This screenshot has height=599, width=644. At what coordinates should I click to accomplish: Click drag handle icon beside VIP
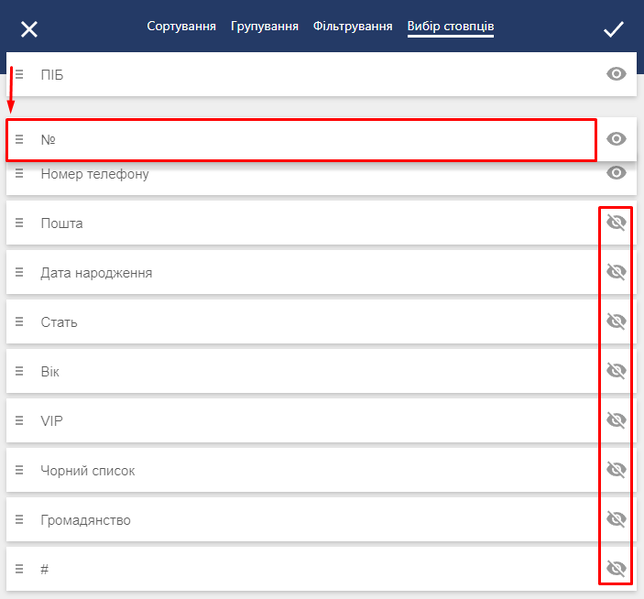(x=19, y=421)
